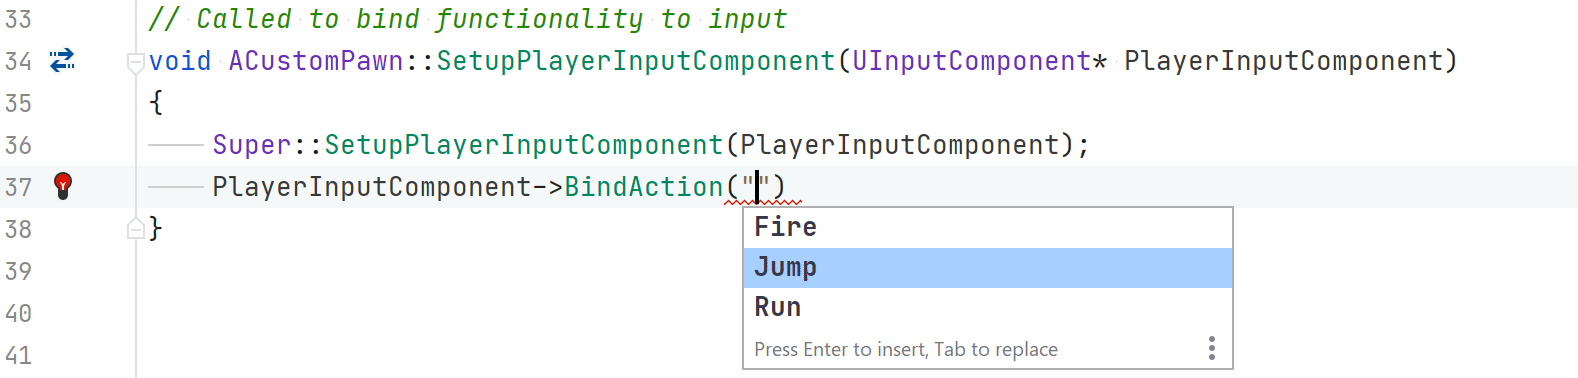Click the fold end marker at line 38
1578x378 pixels.
click(x=135, y=229)
